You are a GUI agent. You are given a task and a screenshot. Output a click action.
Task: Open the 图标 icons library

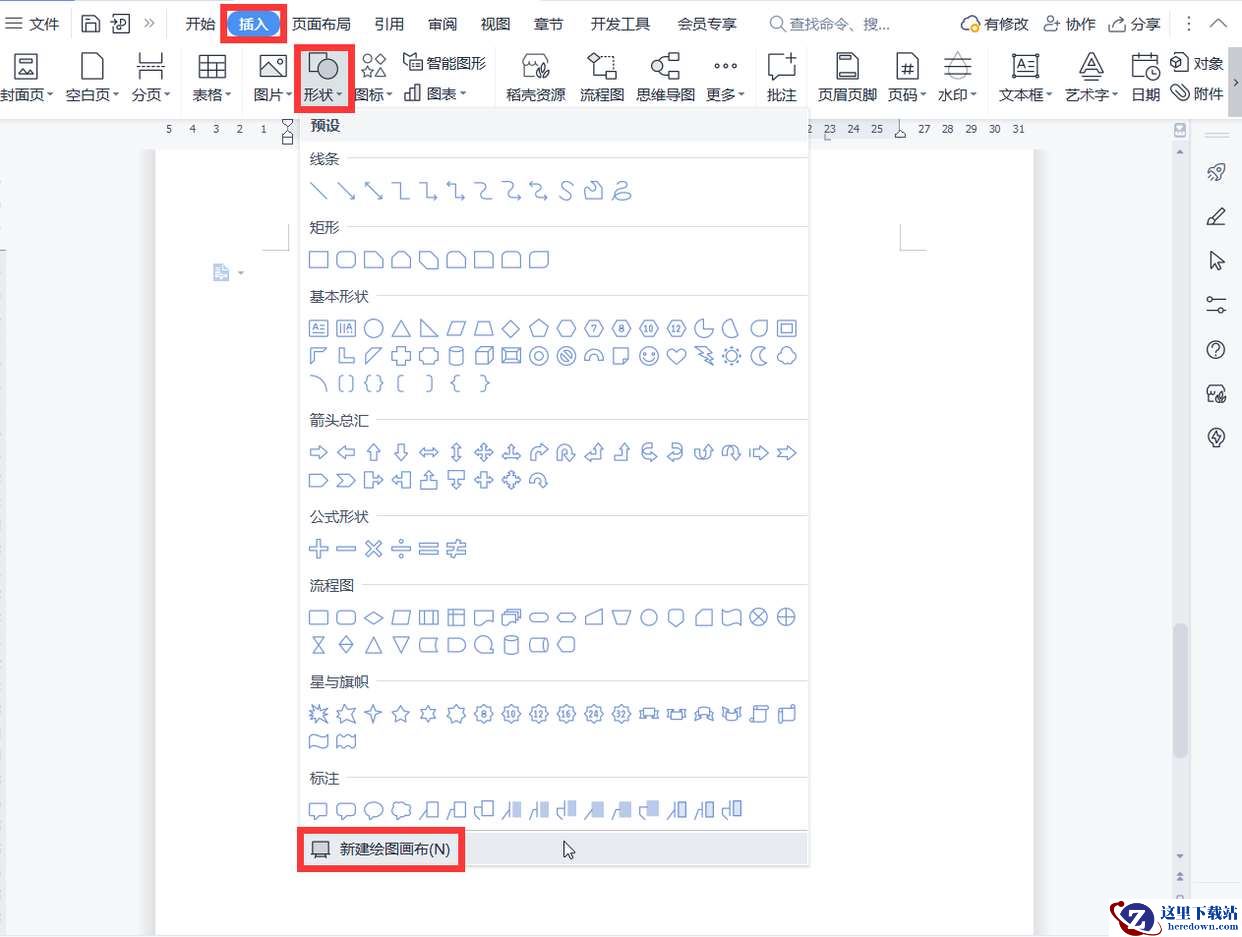click(x=374, y=78)
